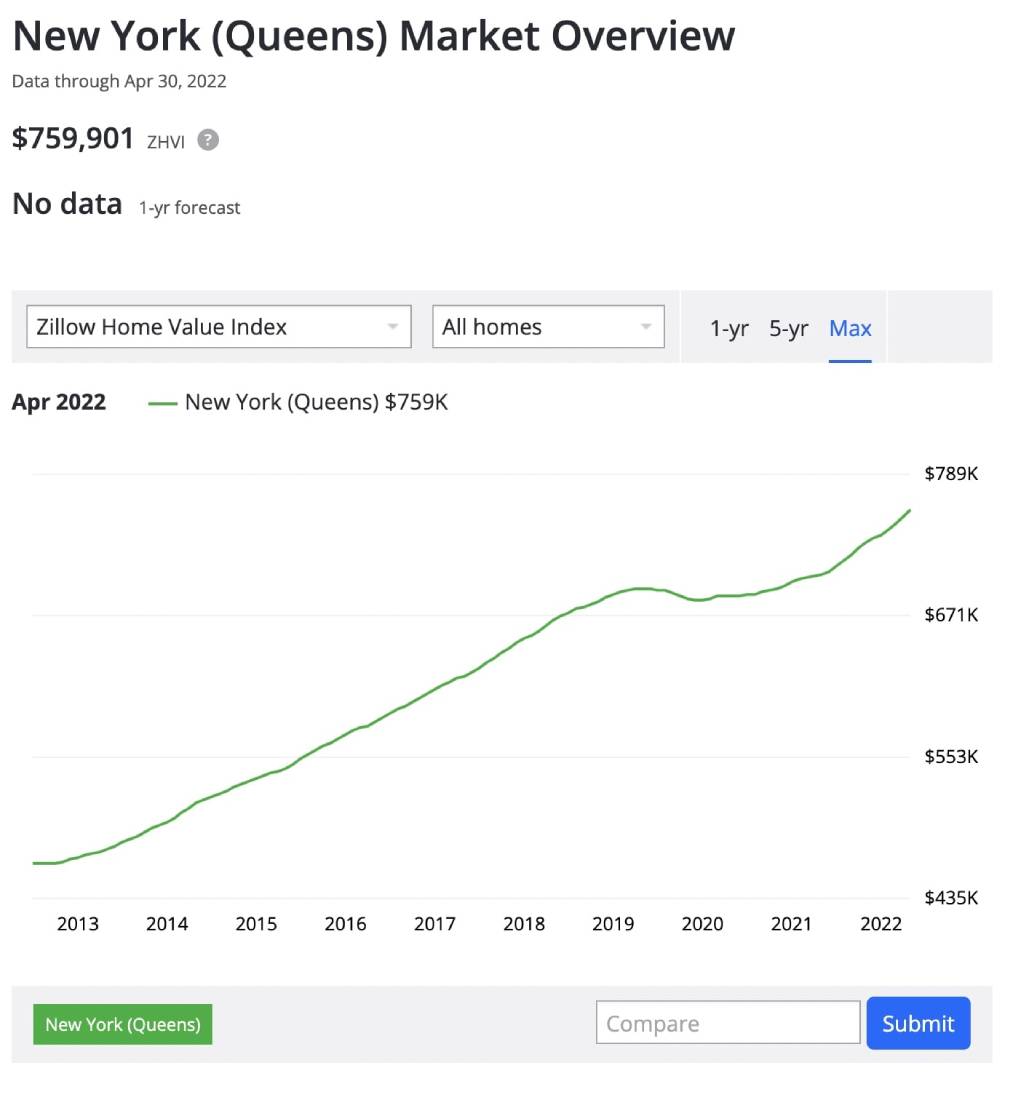Expand the All homes dropdown

pyautogui.click(x=548, y=327)
